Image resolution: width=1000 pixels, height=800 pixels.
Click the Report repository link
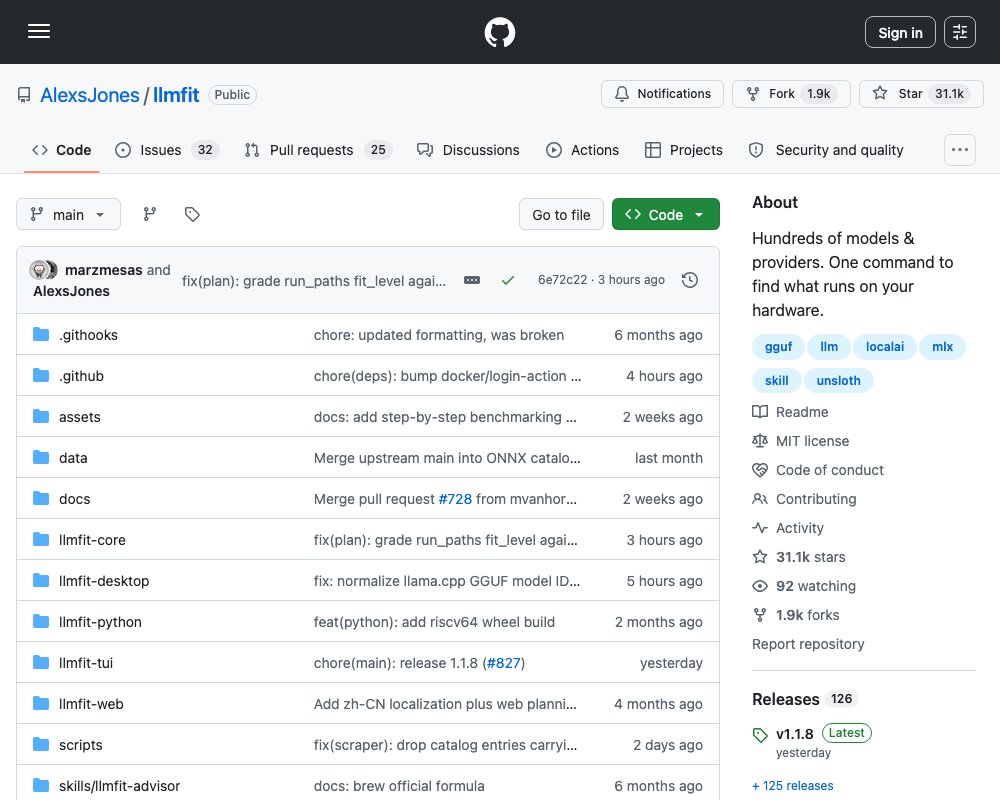(808, 644)
